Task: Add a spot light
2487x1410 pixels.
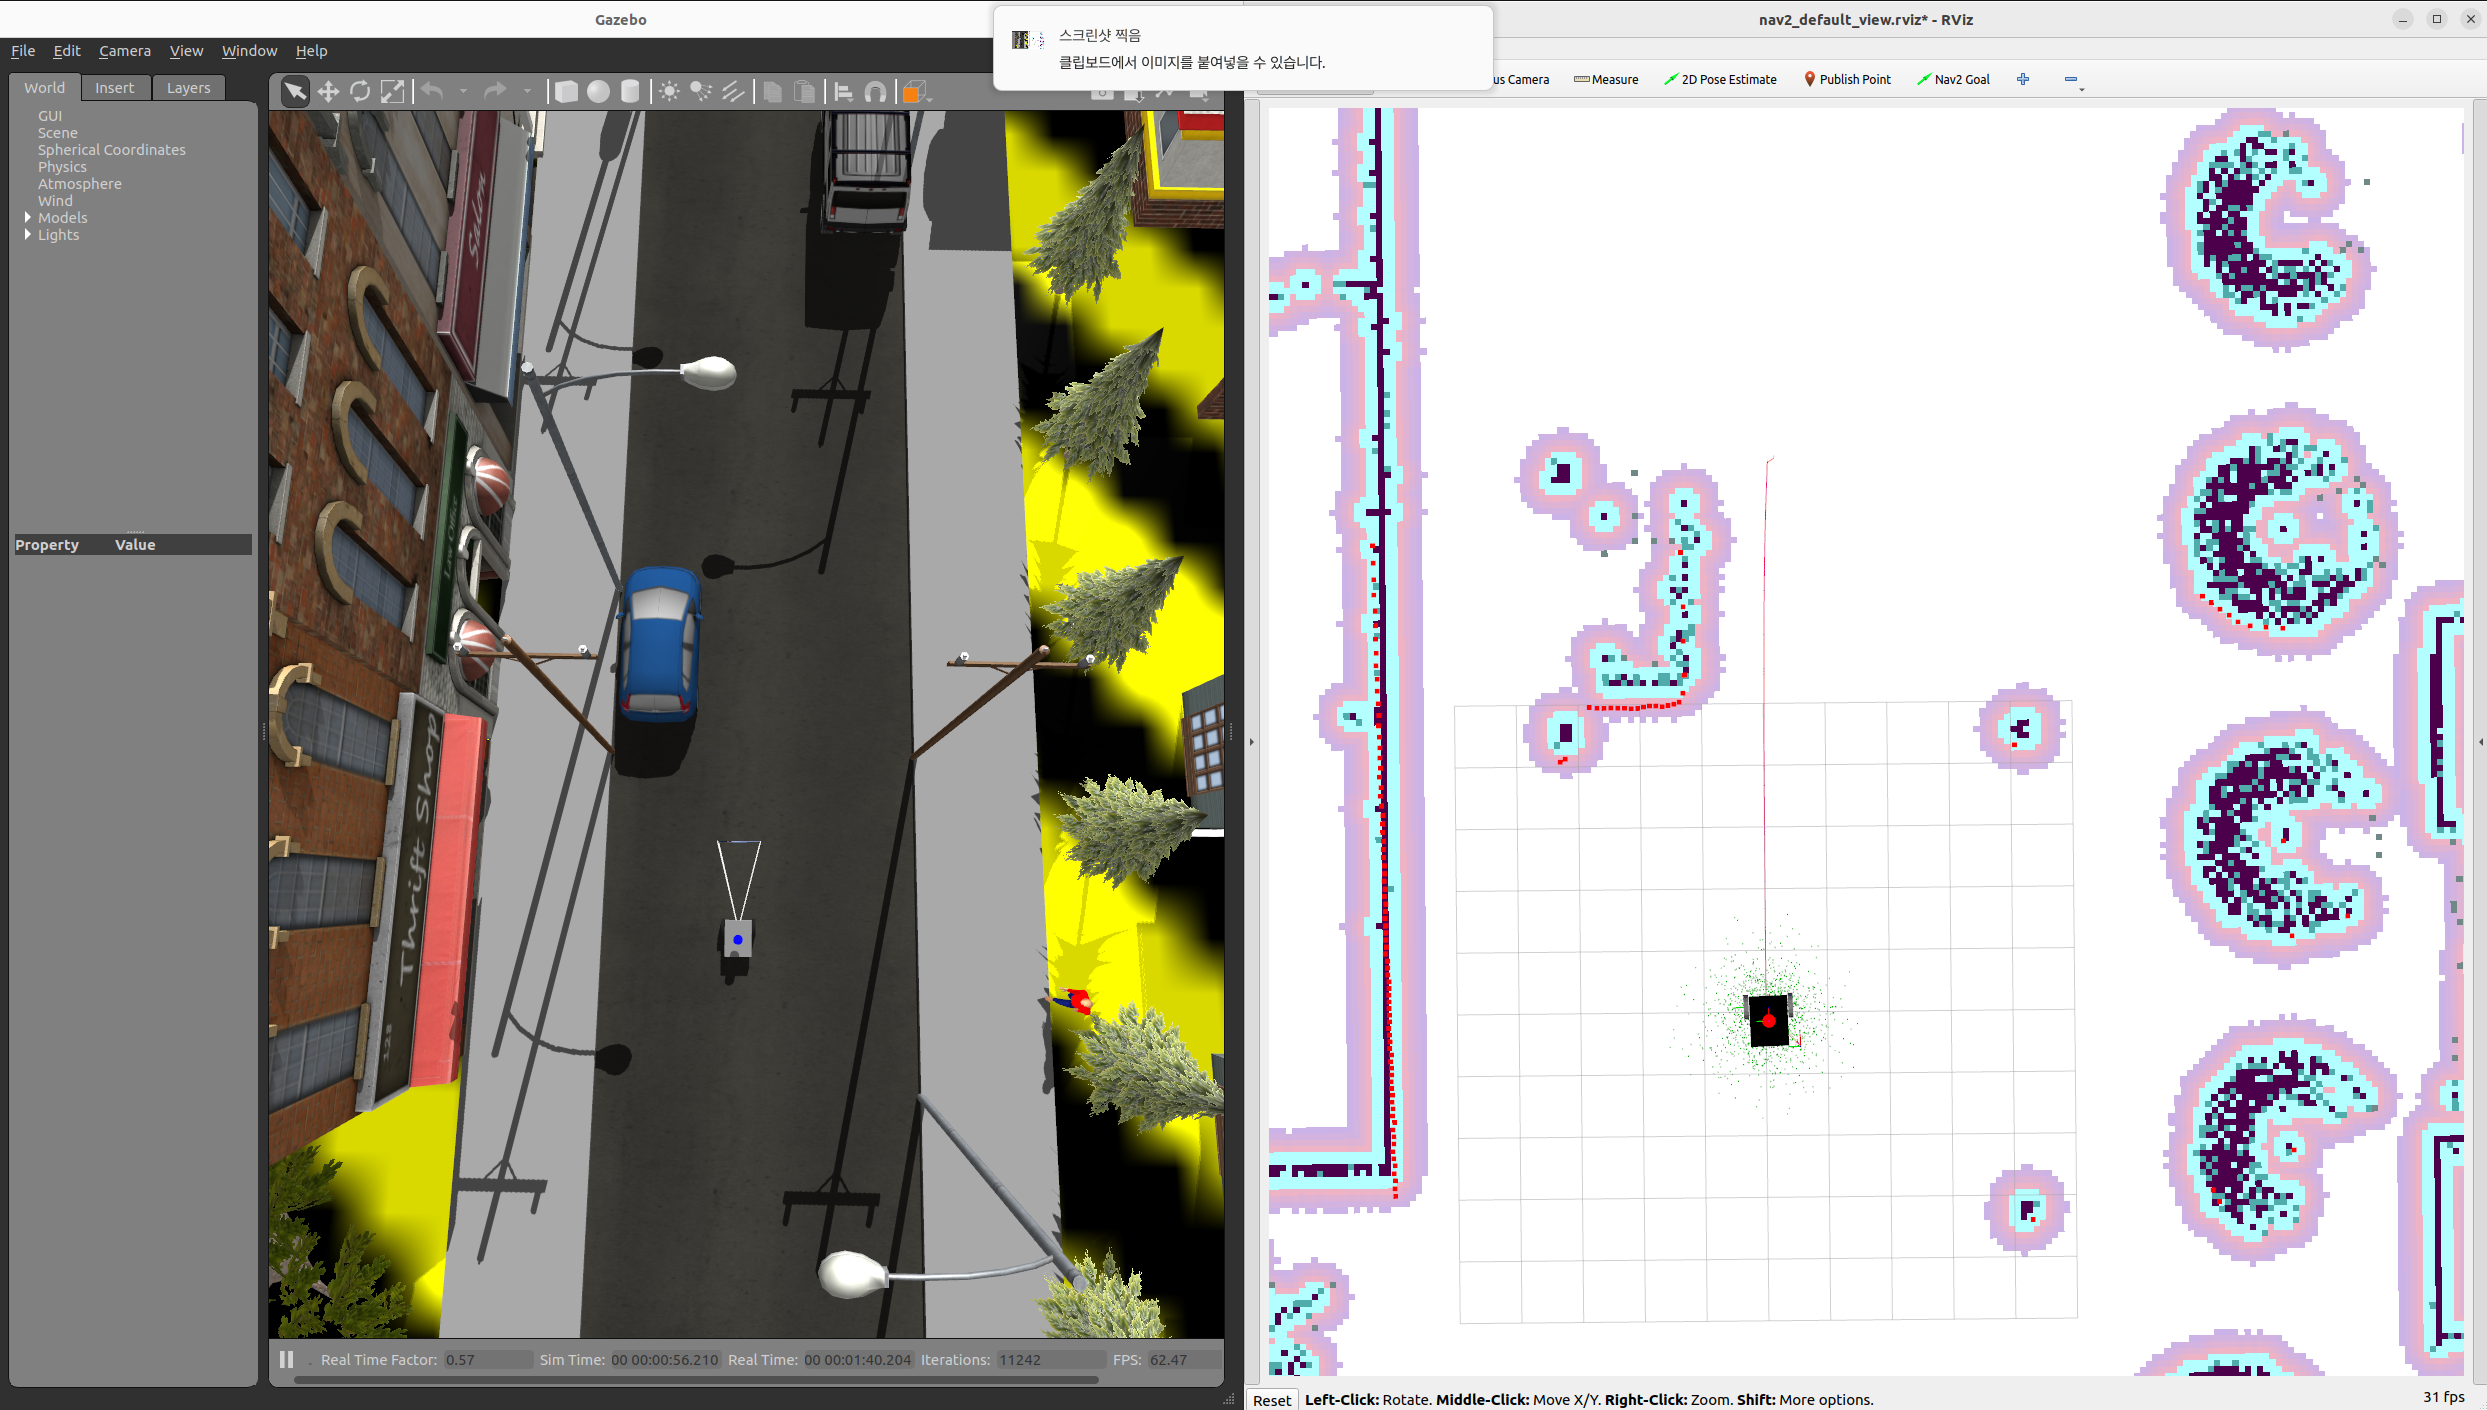Action: (x=701, y=92)
